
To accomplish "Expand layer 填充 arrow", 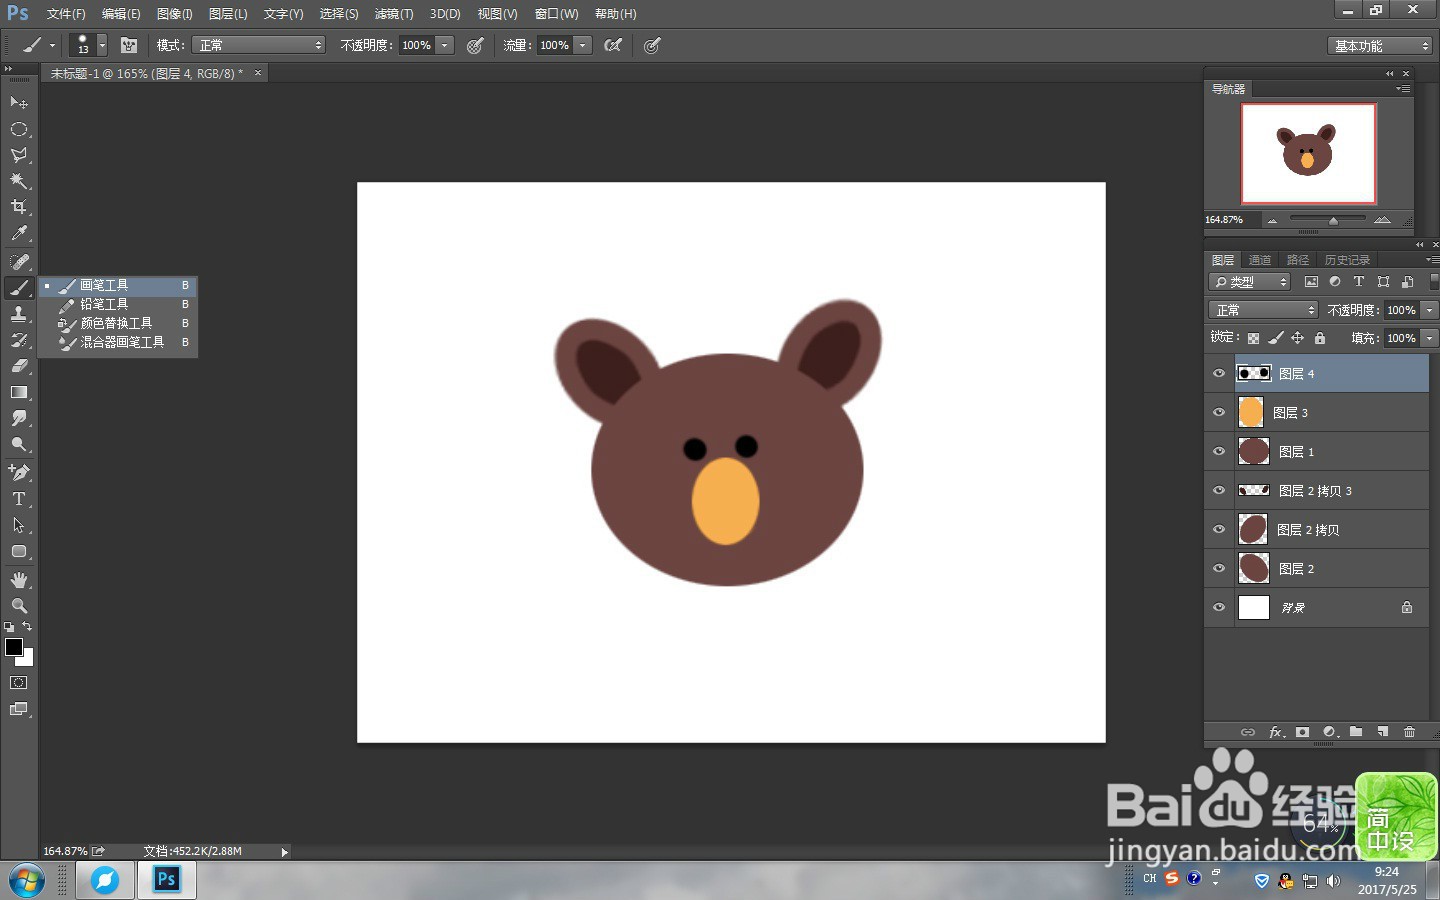I will click(1430, 338).
